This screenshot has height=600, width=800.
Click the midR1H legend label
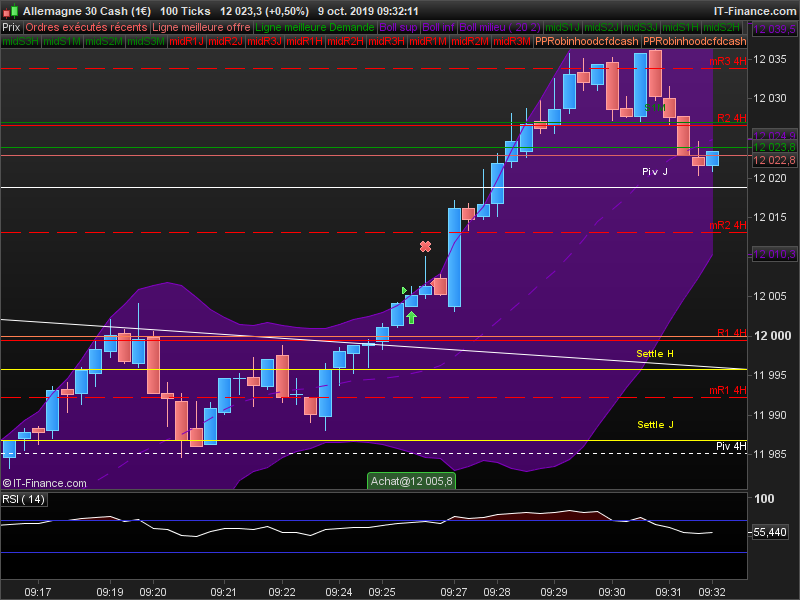pos(304,41)
